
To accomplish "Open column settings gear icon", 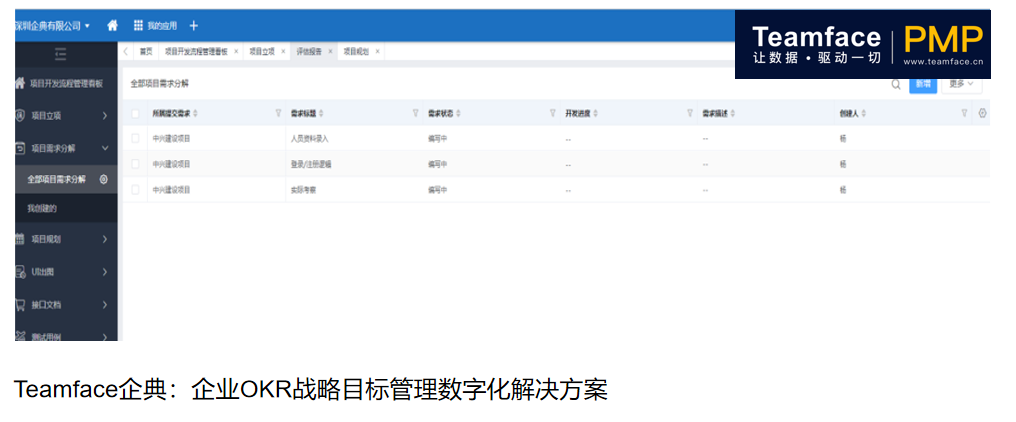I will [983, 113].
